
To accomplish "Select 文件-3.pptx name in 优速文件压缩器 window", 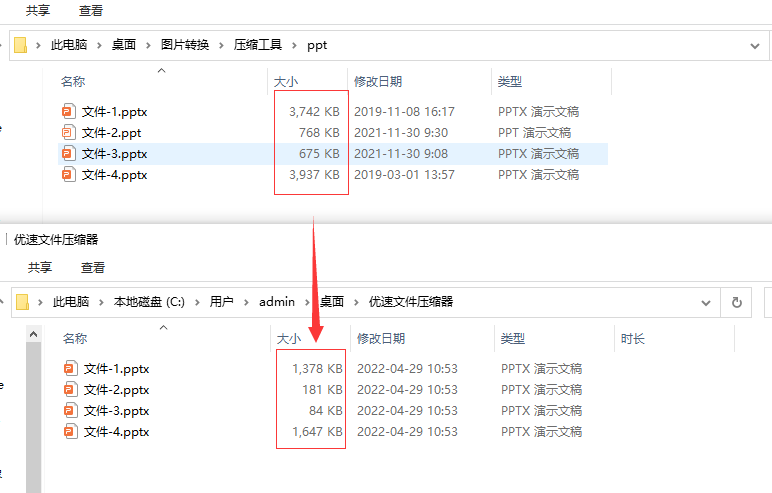I will tap(116, 411).
